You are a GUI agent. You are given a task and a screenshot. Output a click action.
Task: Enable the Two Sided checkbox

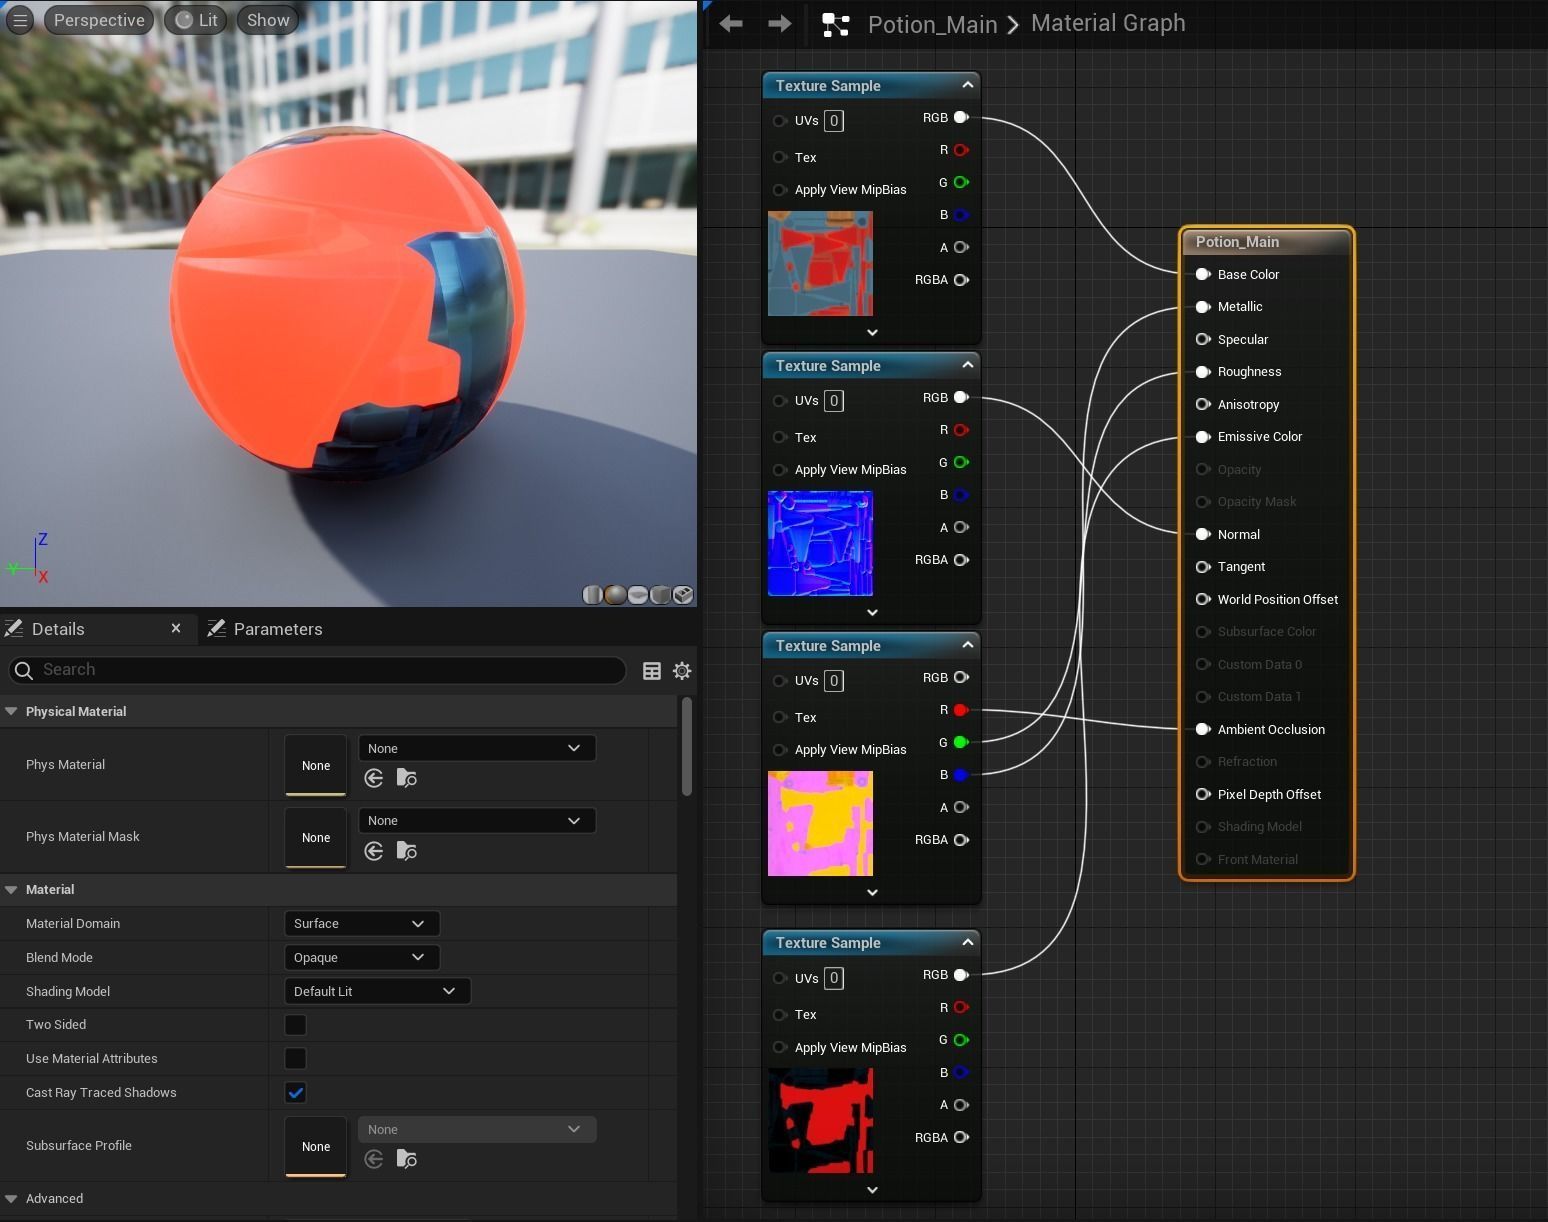coord(295,1025)
